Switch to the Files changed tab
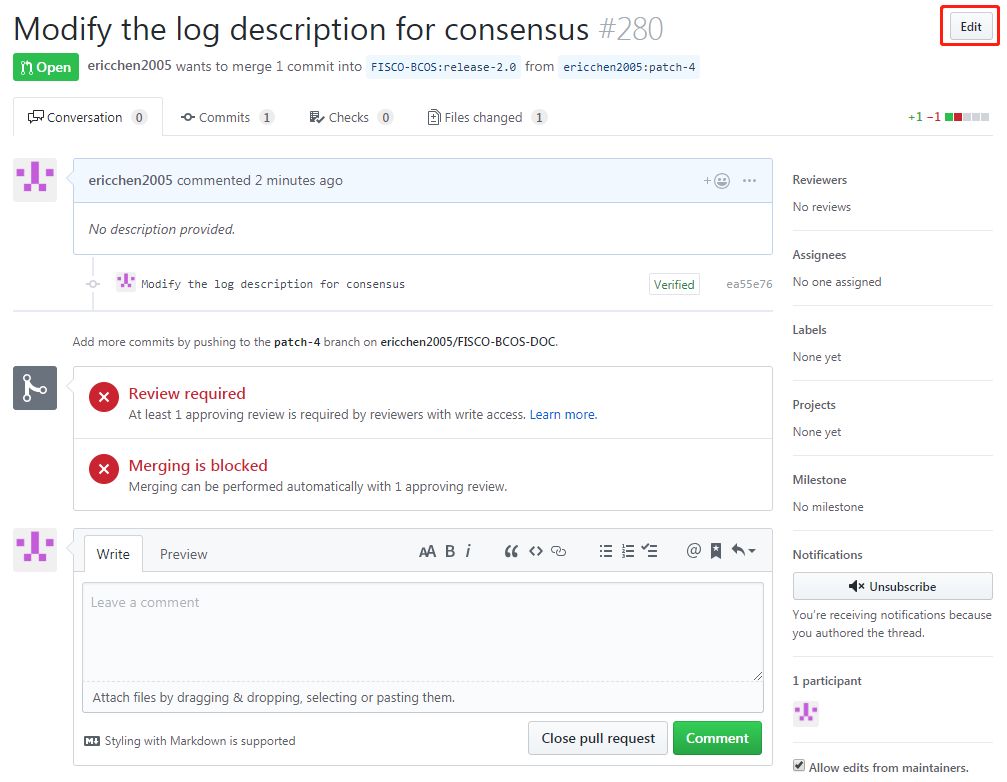This screenshot has width=1007, height=782. 486,117
